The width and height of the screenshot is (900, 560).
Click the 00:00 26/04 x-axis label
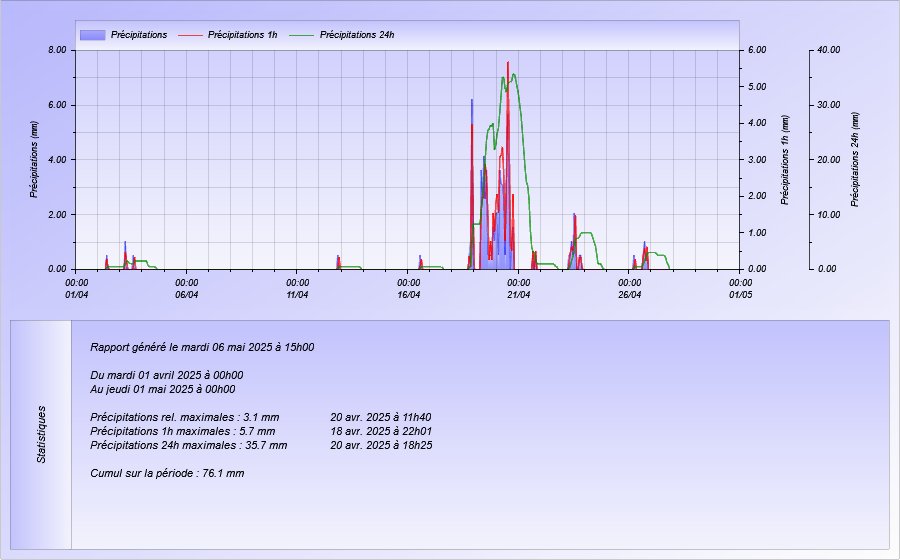point(630,289)
